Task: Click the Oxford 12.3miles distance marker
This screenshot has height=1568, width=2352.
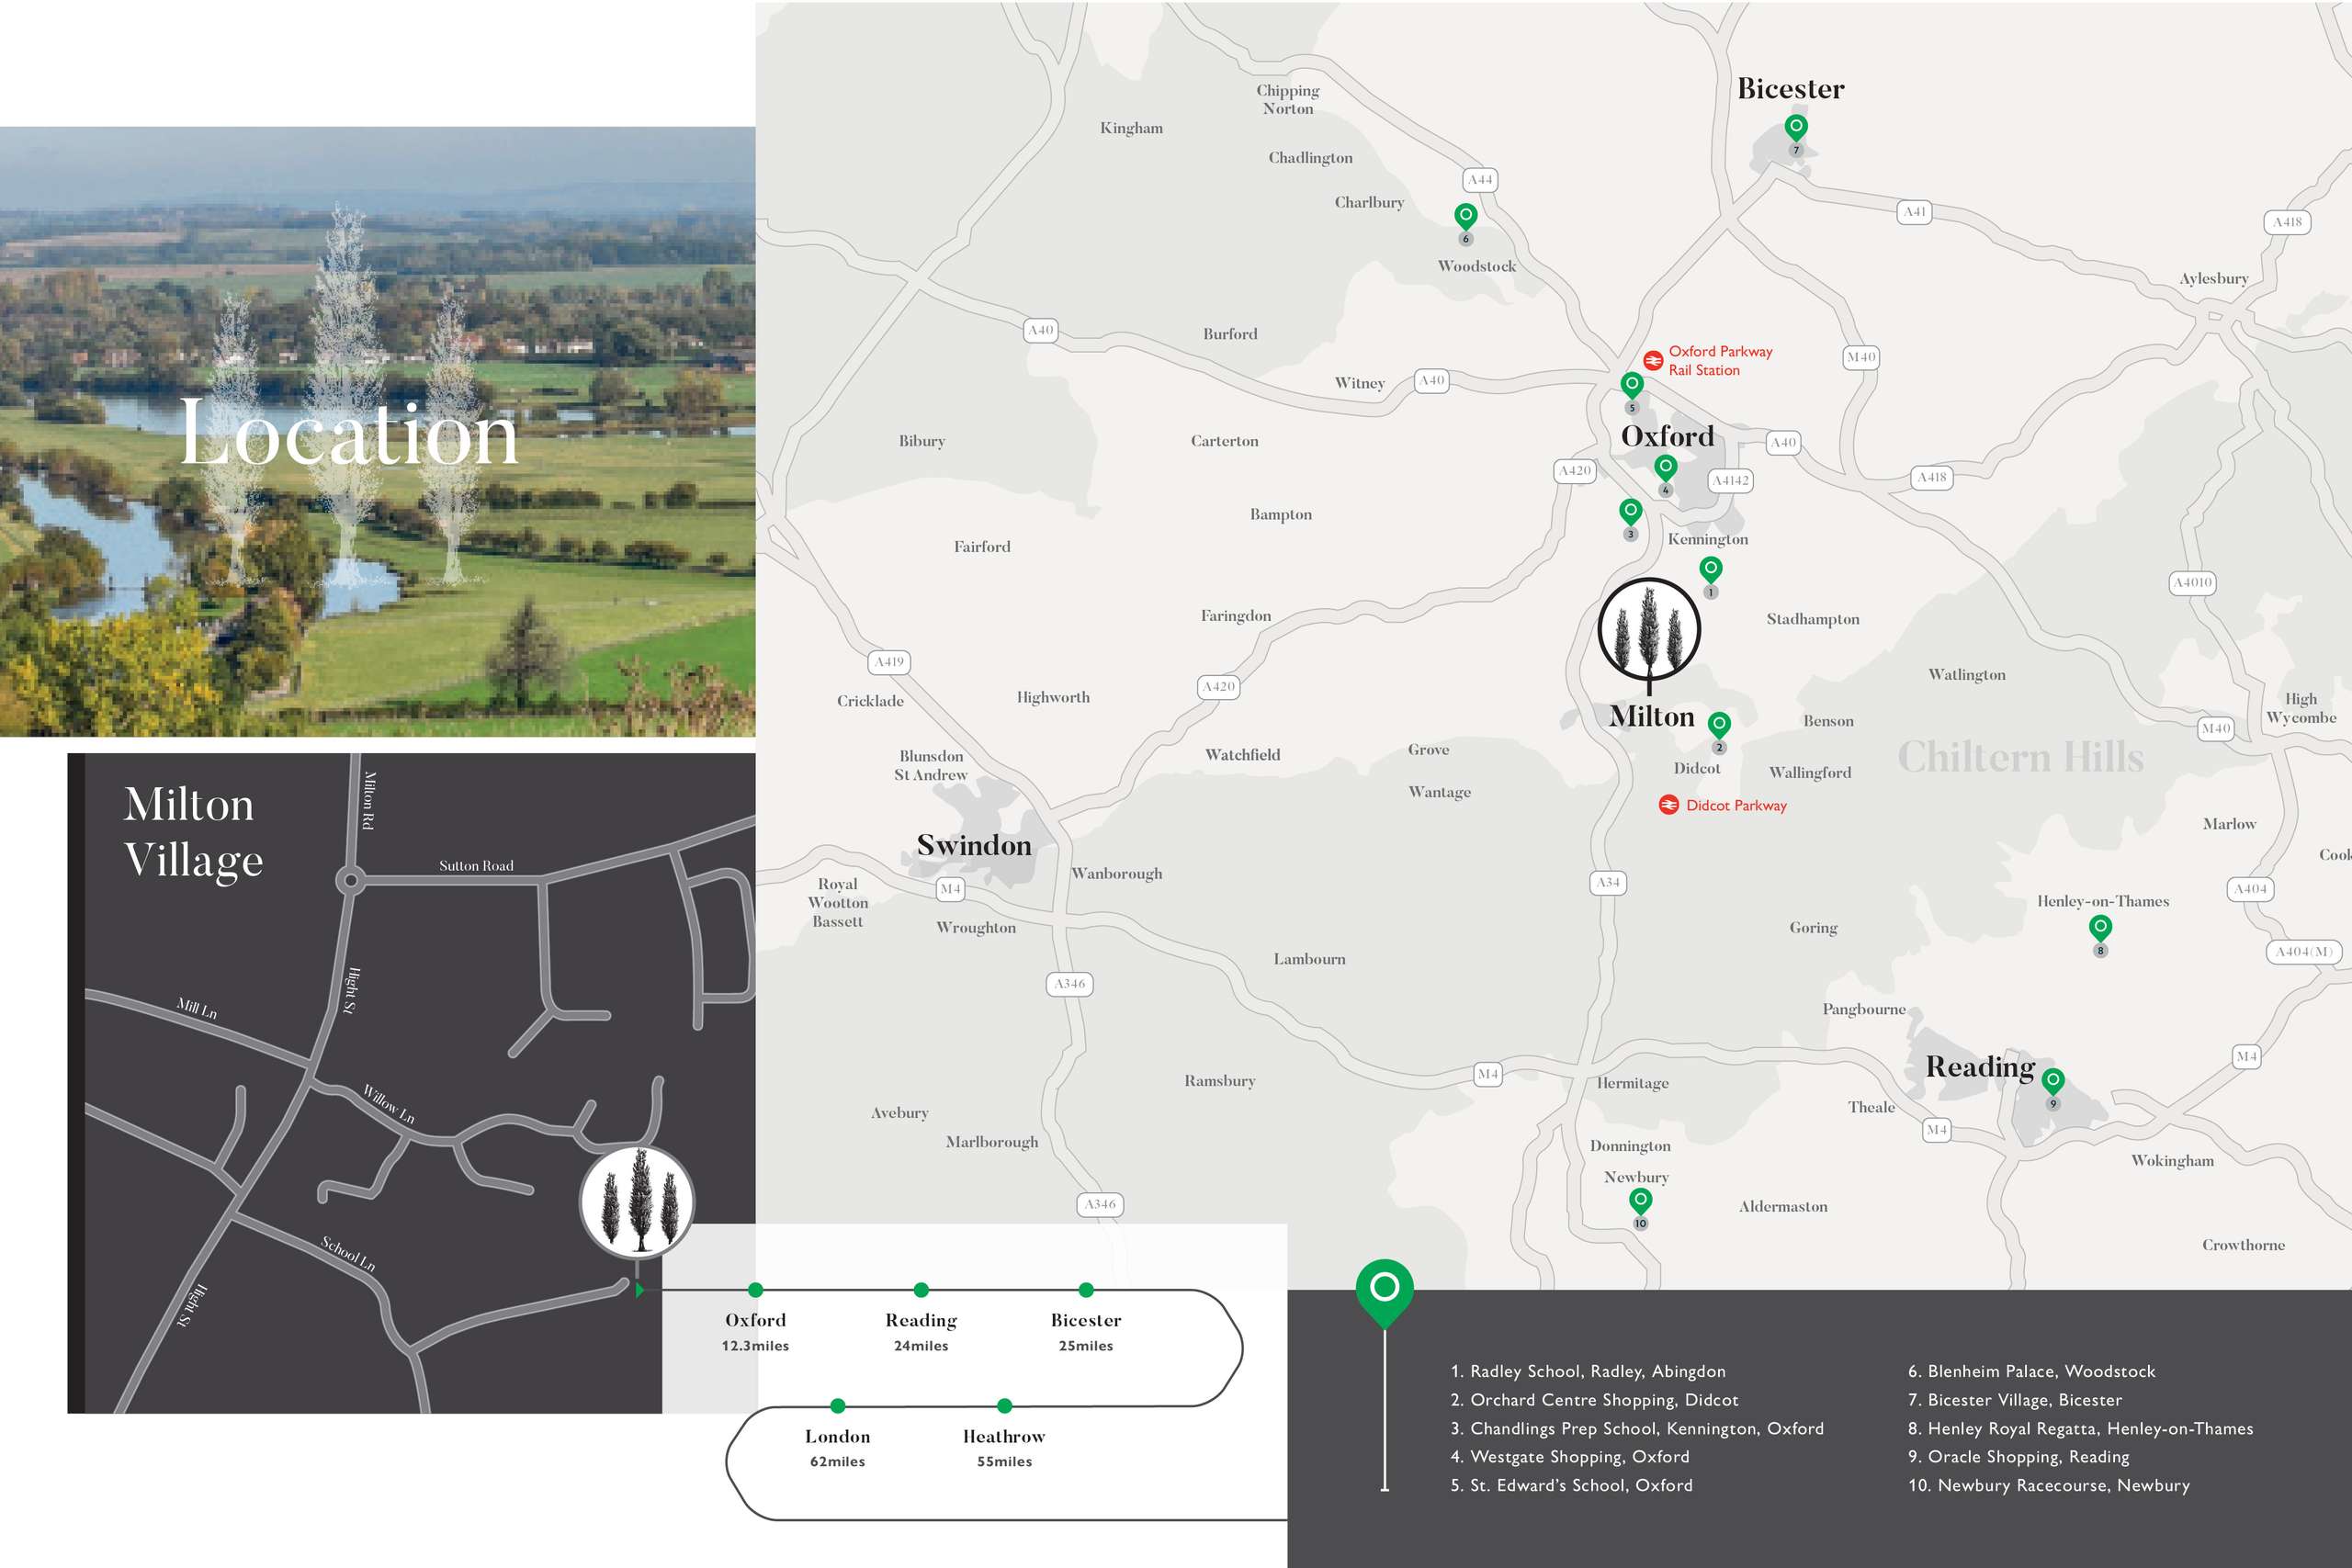Action: click(755, 1290)
